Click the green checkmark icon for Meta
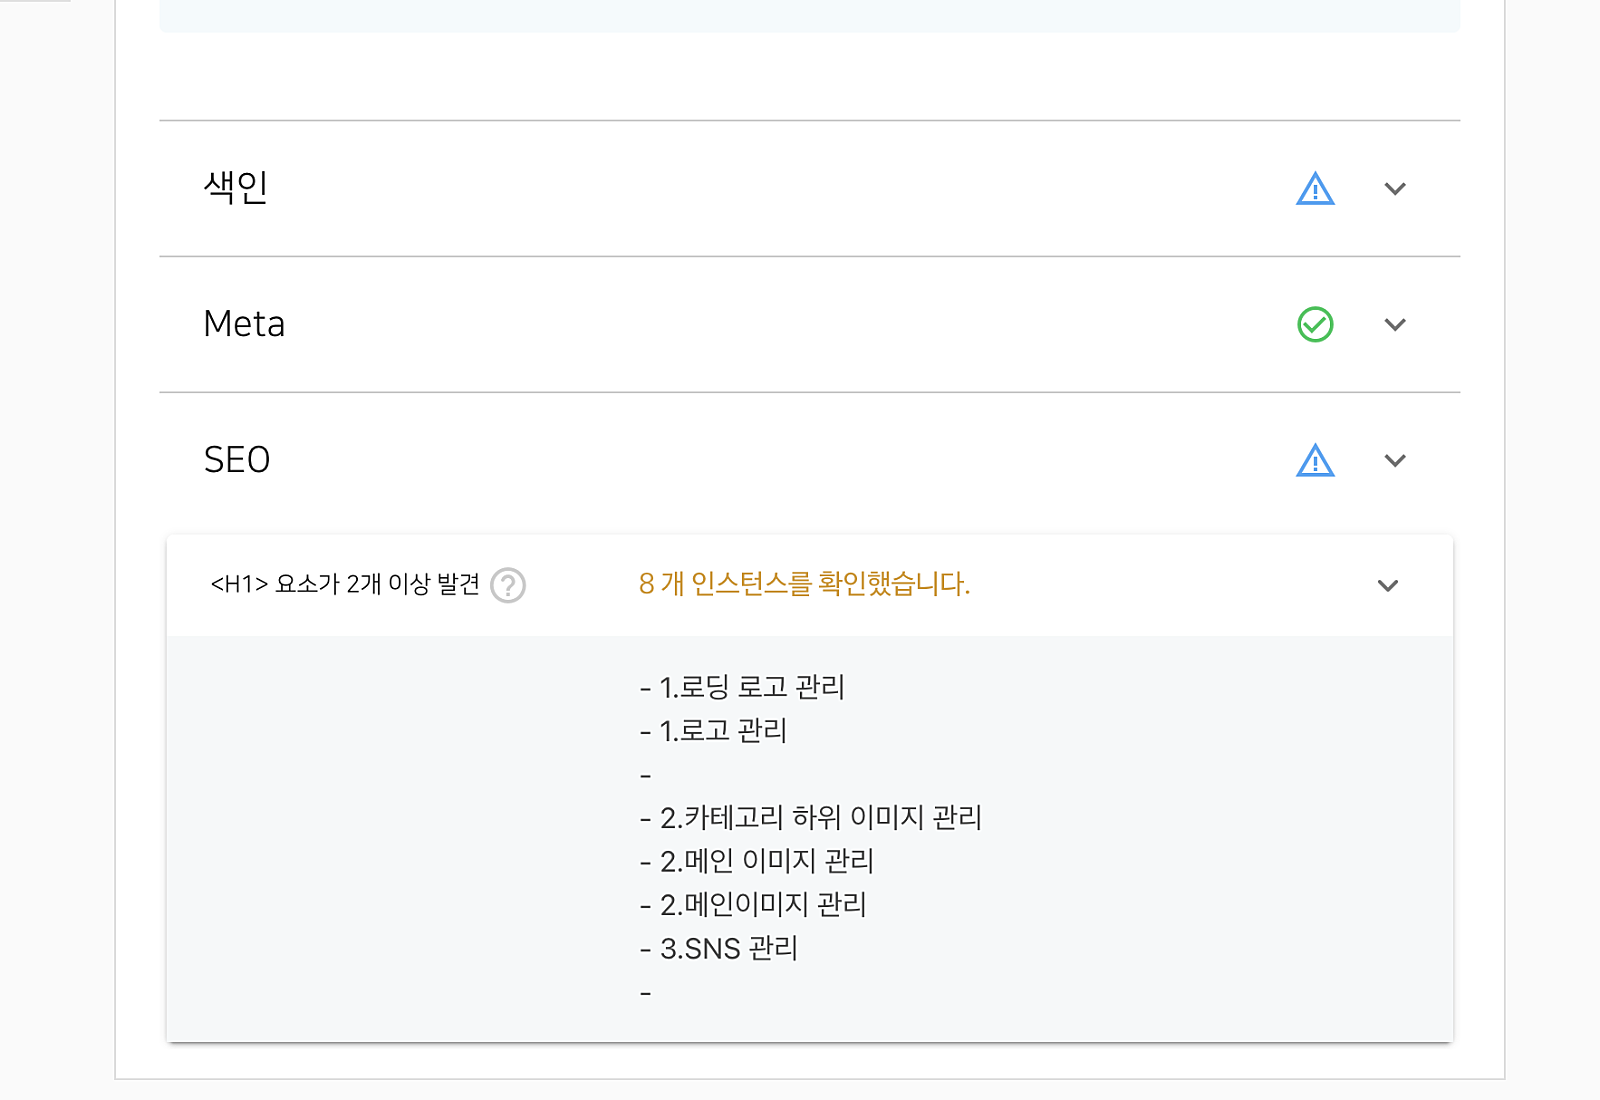Screen dimensions: 1600x1100 pyautogui.click(x=1315, y=324)
